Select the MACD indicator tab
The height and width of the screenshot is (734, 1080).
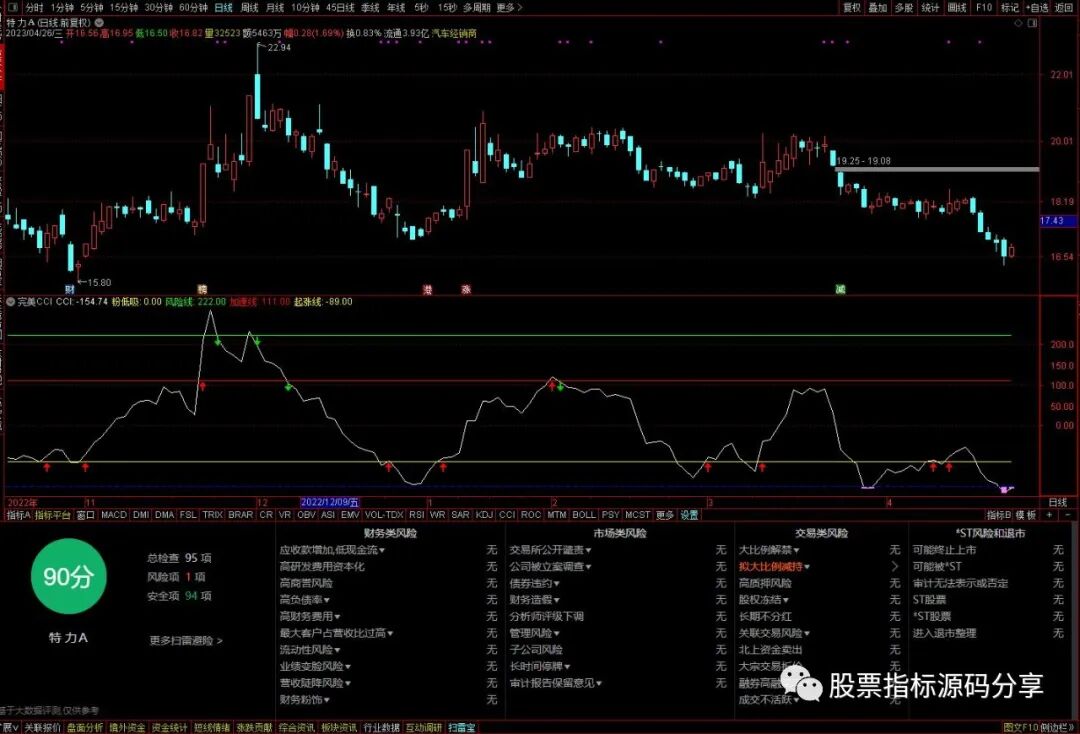coord(114,514)
